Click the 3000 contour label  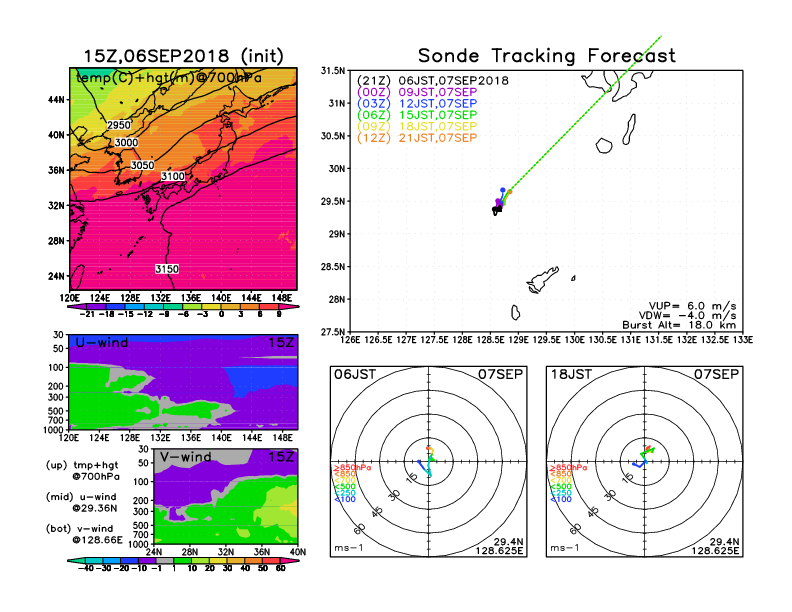126,142
